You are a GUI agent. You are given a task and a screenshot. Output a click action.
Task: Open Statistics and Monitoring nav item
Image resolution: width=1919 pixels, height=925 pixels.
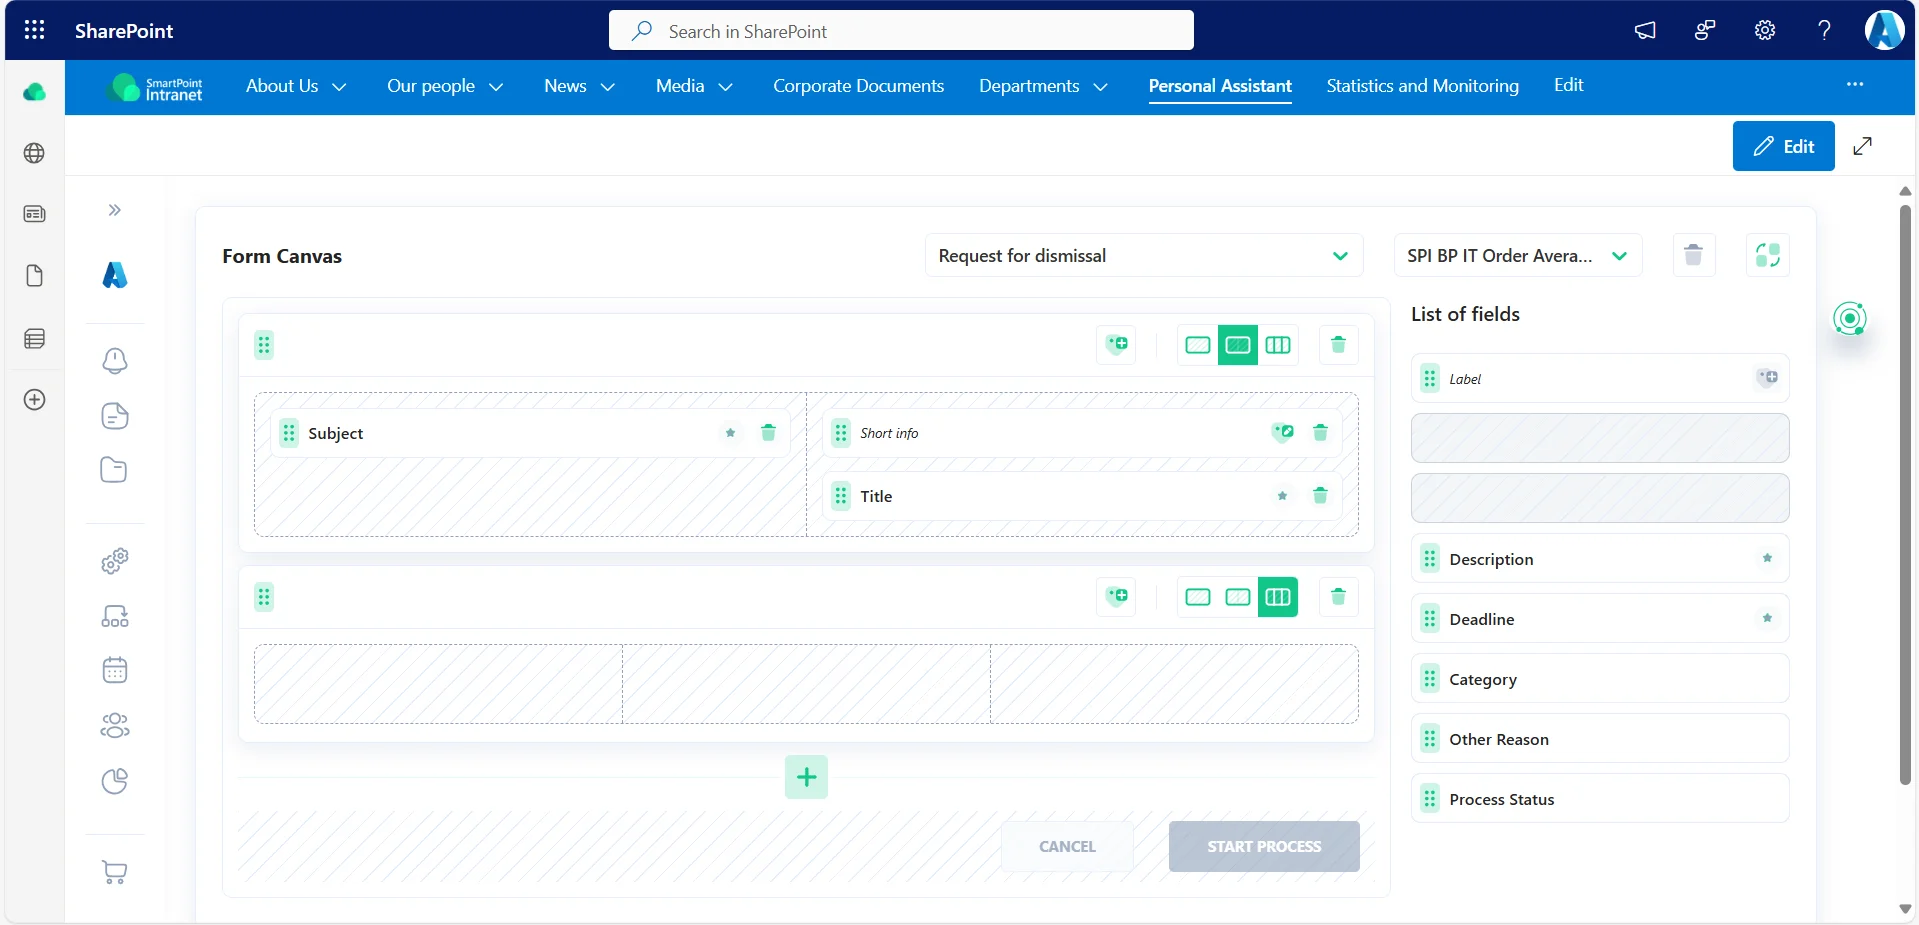pyautogui.click(x=1422, y=87)
